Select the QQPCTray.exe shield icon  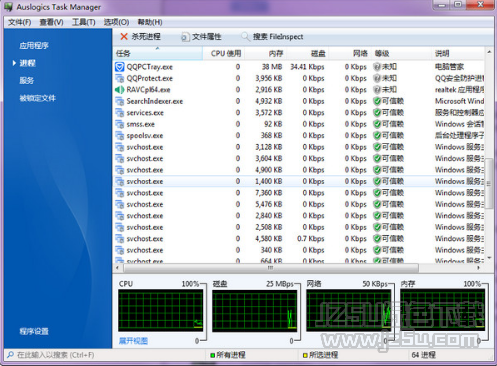119,67
